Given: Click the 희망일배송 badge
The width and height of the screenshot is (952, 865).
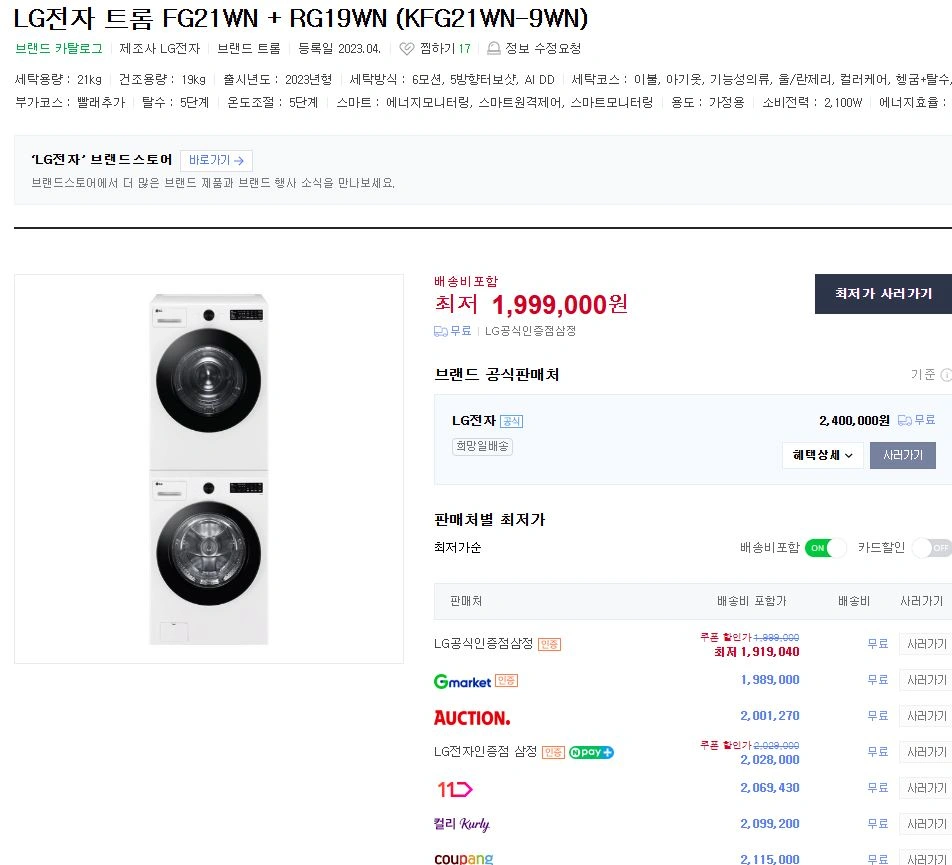Looking at the screenshot, I should (x=482, y=447).
